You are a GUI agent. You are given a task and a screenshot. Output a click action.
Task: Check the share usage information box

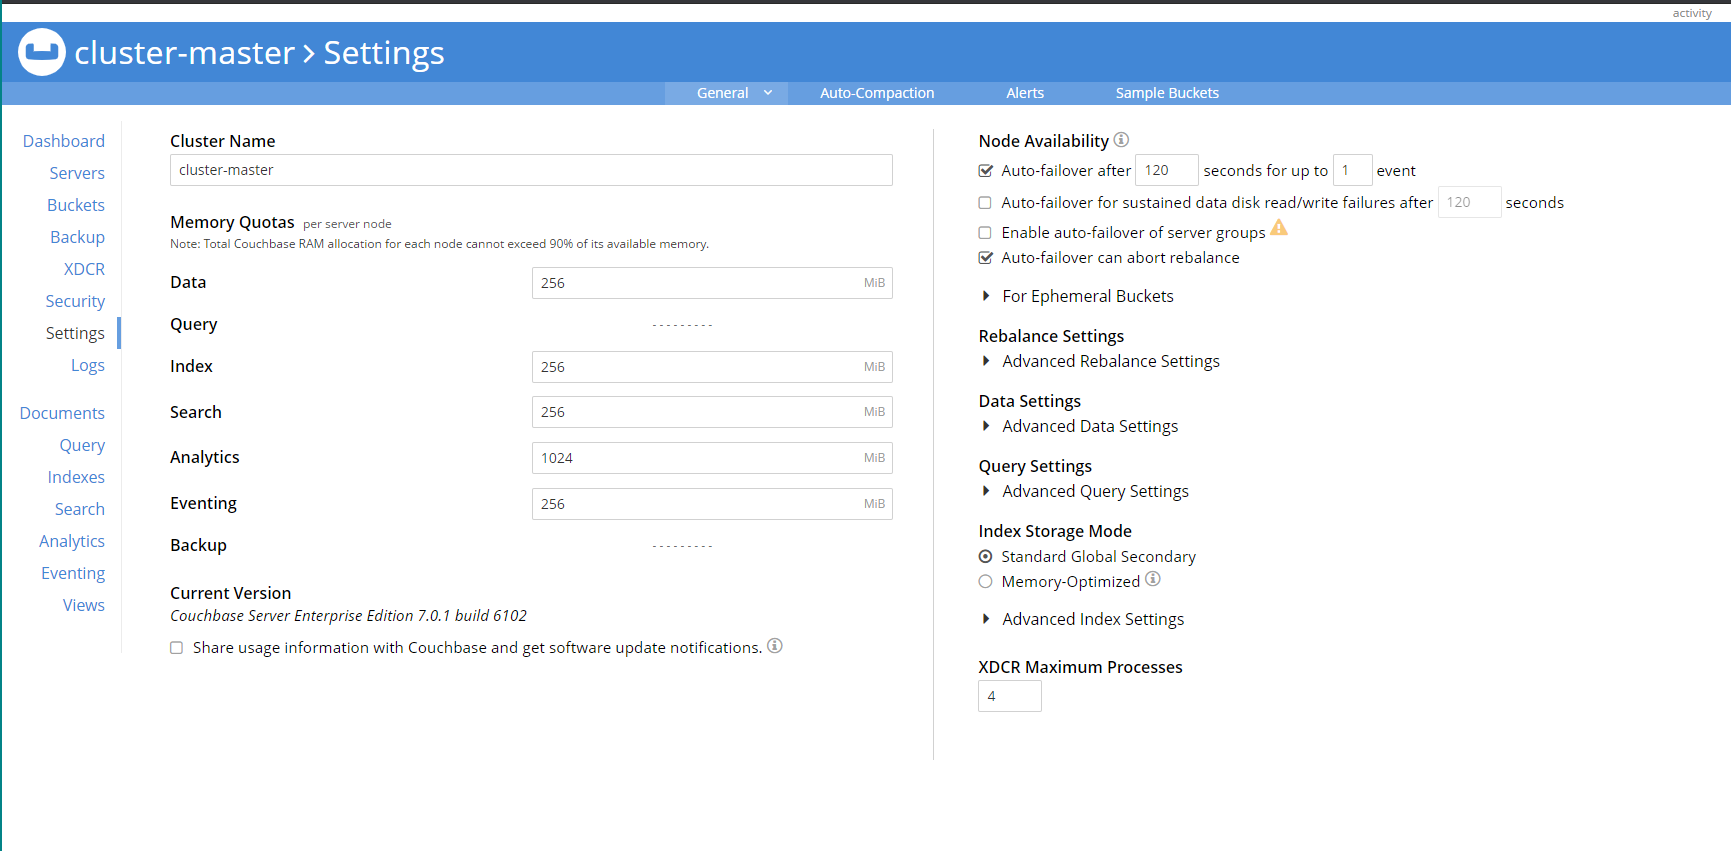pos(176,648)
